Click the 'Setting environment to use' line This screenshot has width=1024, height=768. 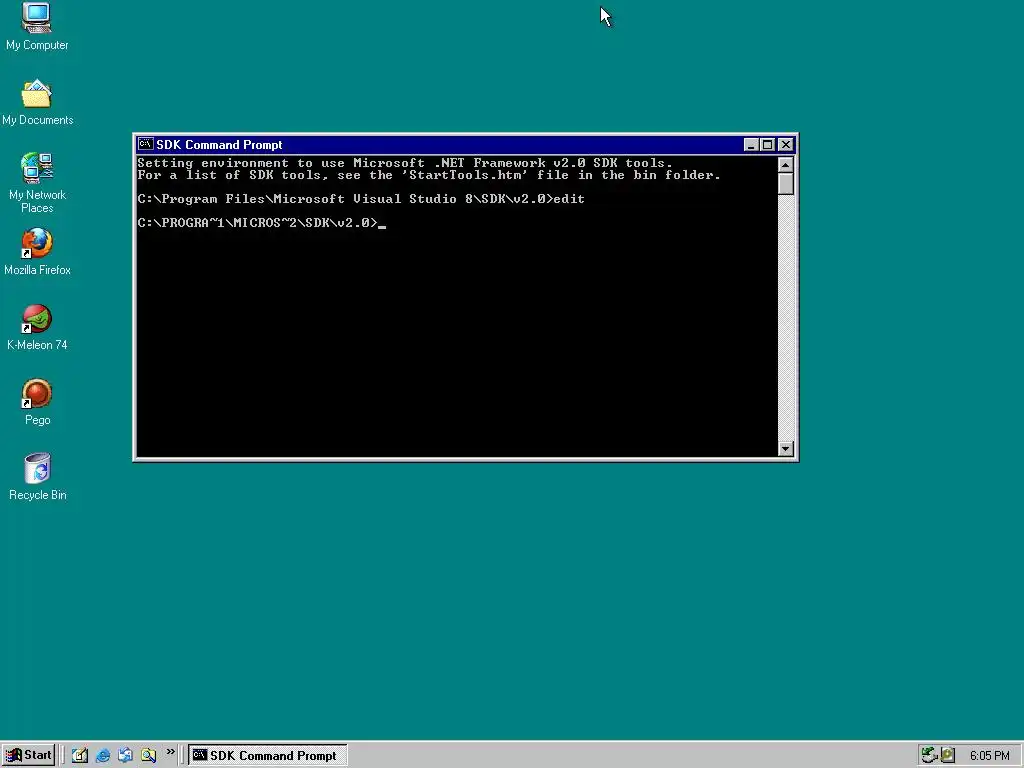pos(405,163)
